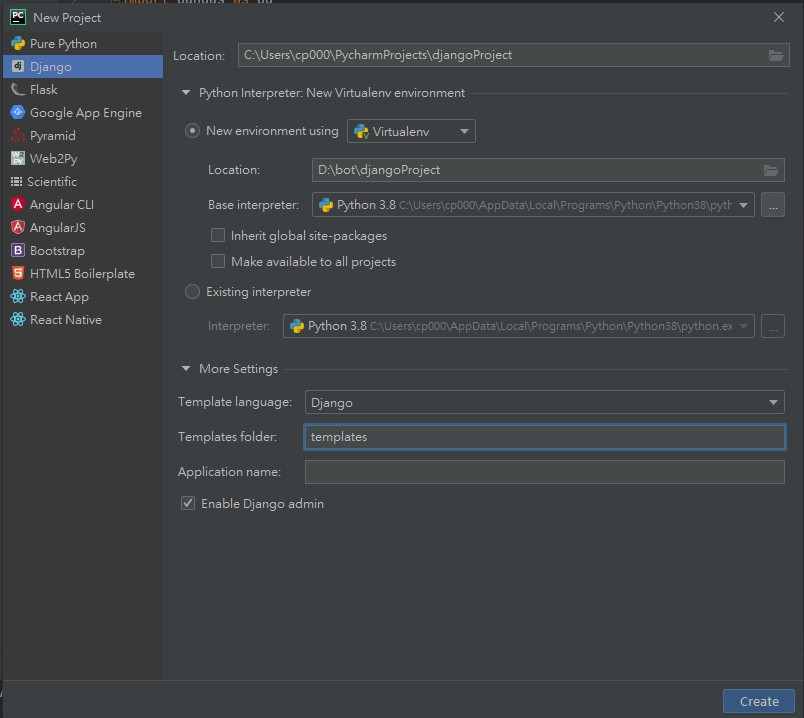
Task: Open existing Interpreter dropdown
Action: tap(518, 326)
